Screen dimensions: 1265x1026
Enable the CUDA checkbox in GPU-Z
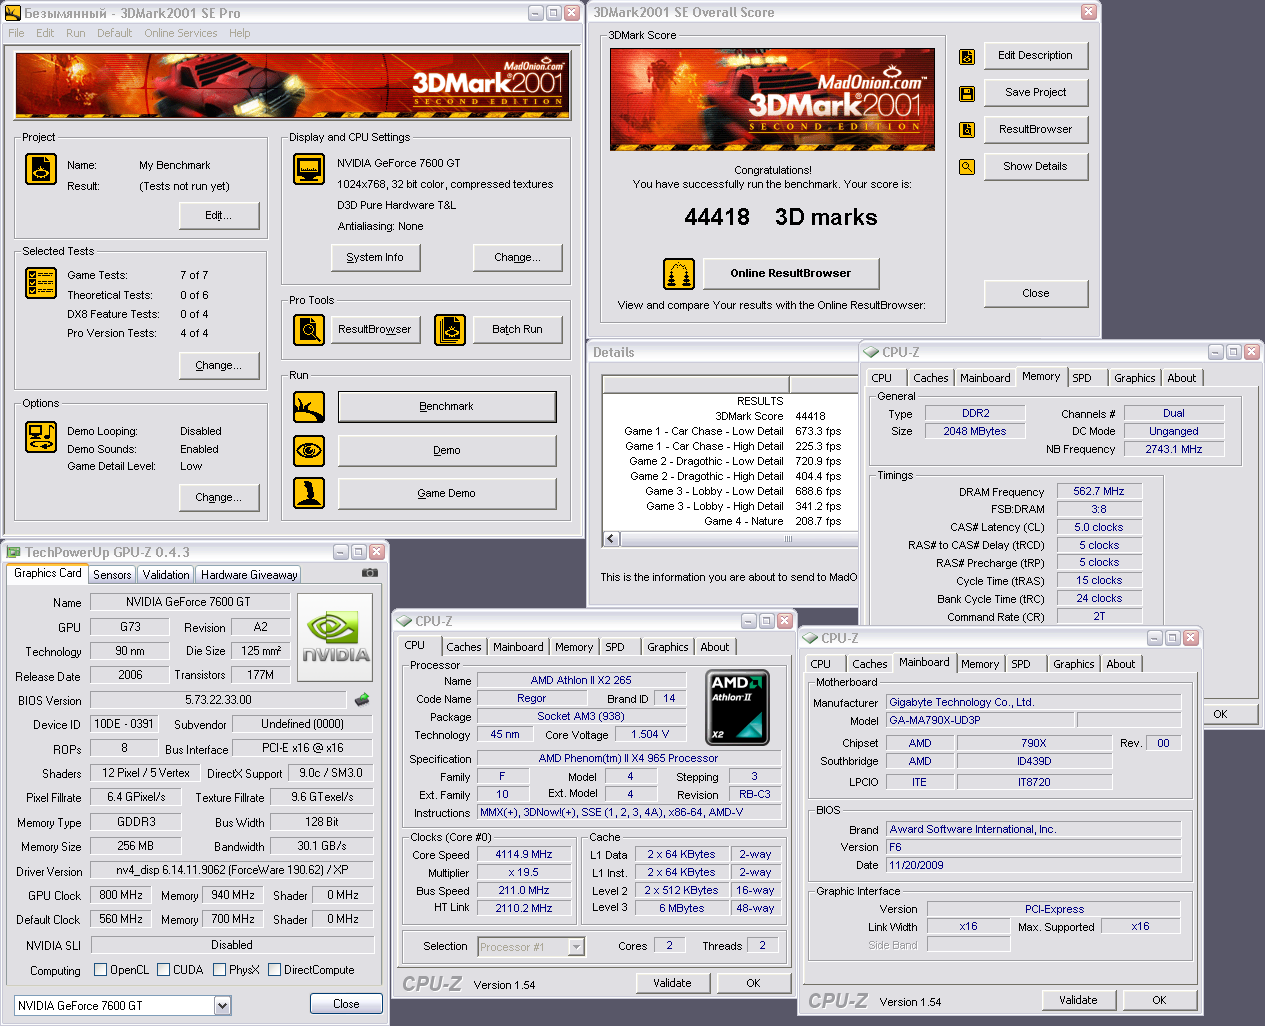pyautogui.click(x=163, y=969)
